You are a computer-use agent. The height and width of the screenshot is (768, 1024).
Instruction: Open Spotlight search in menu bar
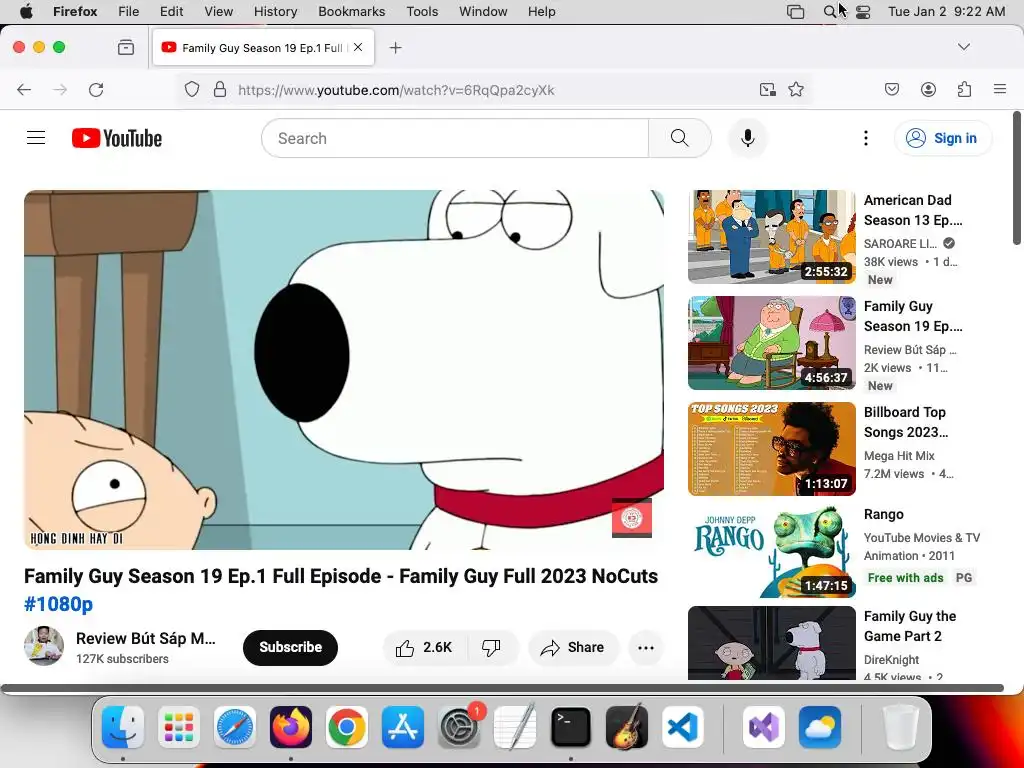tap(829, 12)
